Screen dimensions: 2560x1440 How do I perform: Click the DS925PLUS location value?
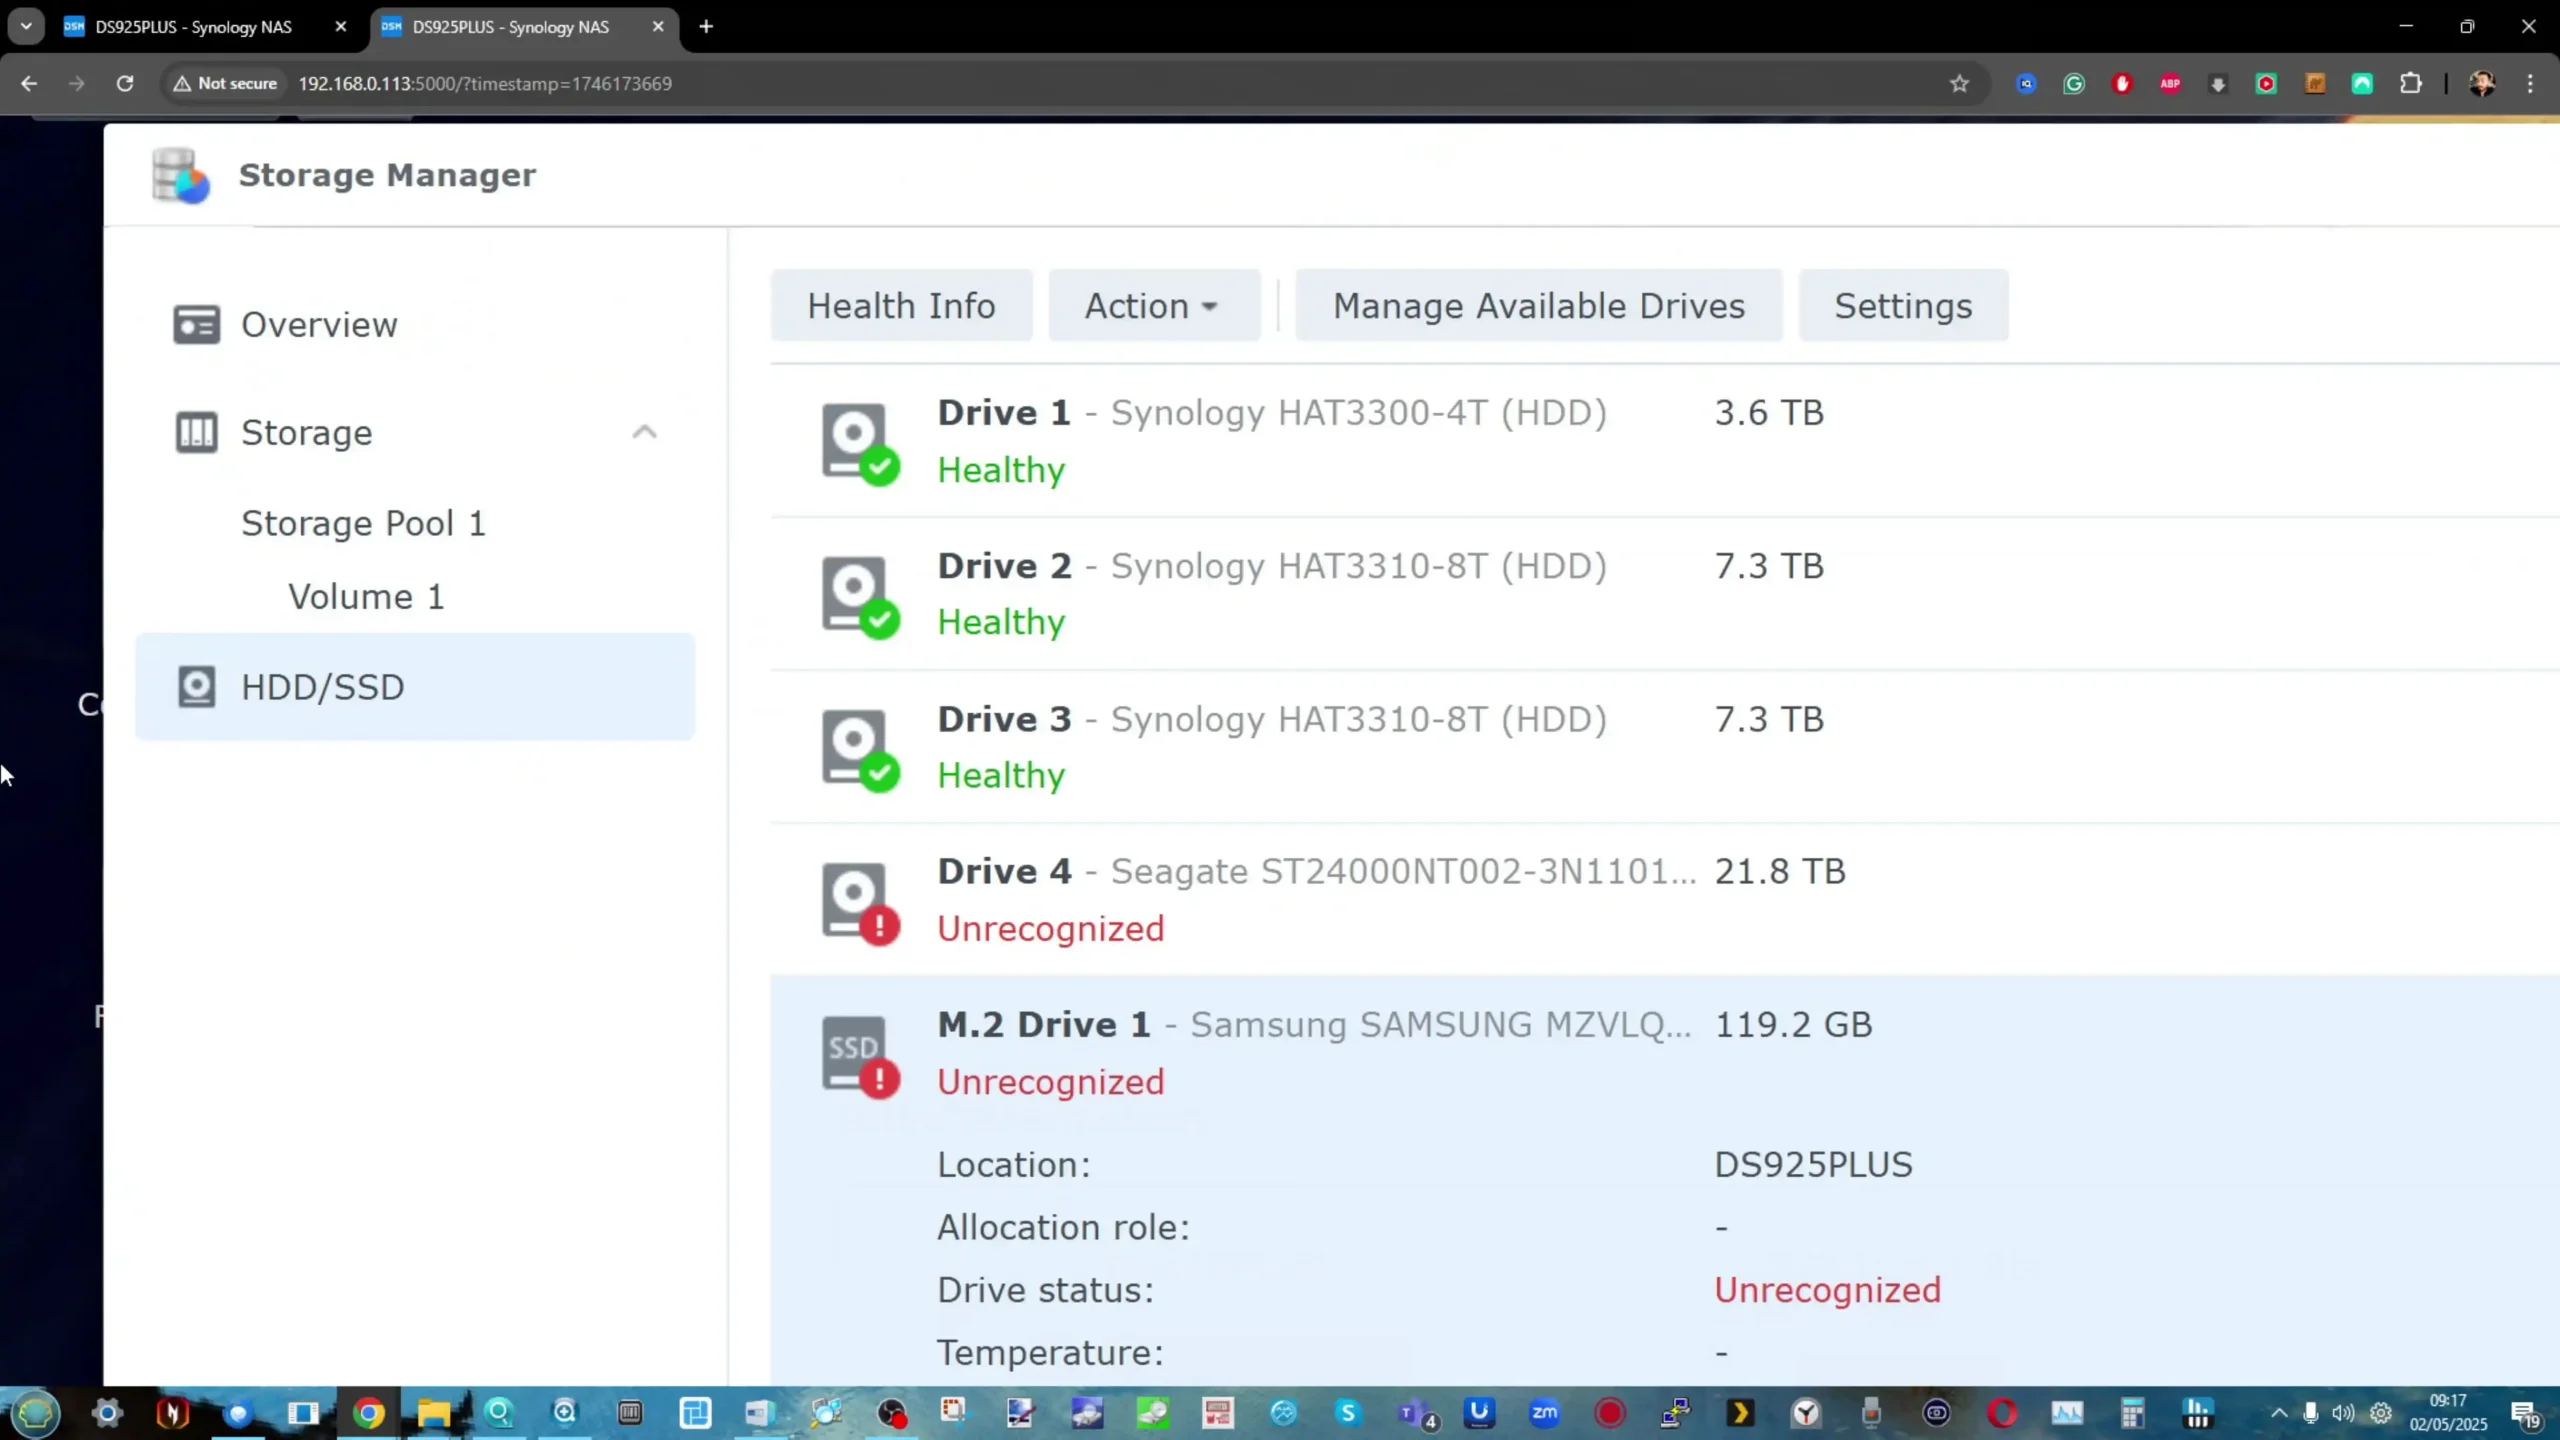tap(1813, 1165)
